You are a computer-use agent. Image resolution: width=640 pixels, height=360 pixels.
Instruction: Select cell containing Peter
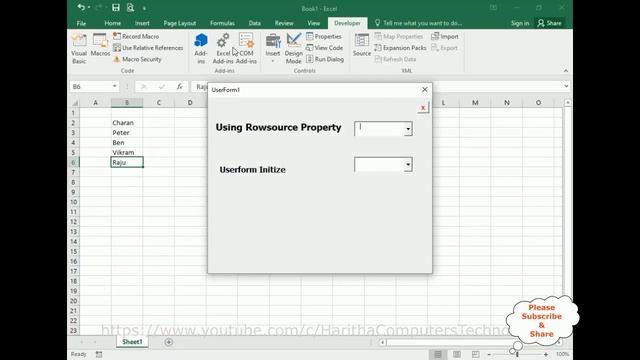(x=127, y=133)
